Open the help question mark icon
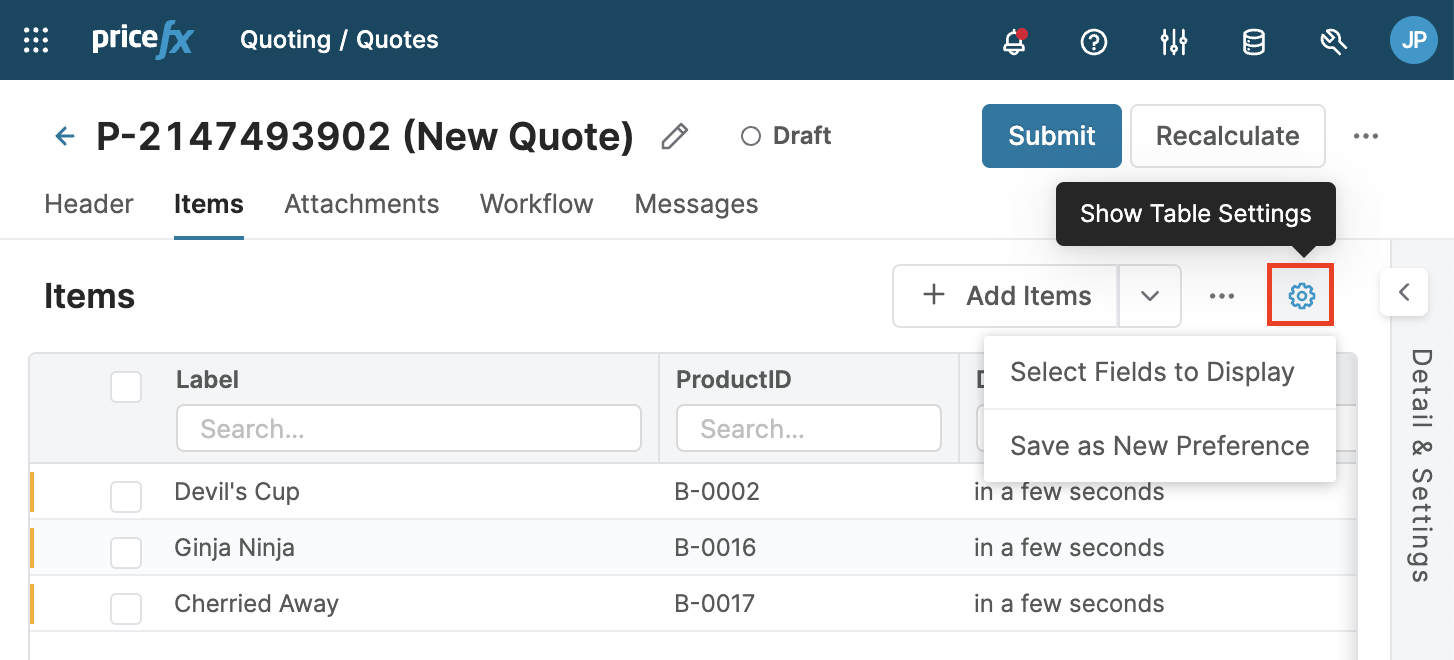This screenshot has width=1454, height=660. [x=1094, y=41]
